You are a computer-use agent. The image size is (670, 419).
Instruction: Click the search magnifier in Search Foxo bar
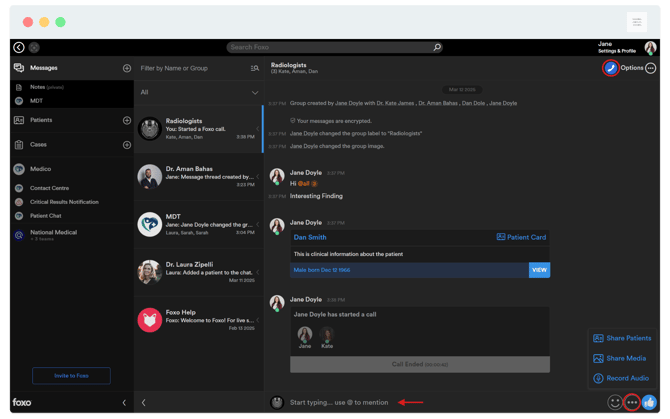[437, 47]
